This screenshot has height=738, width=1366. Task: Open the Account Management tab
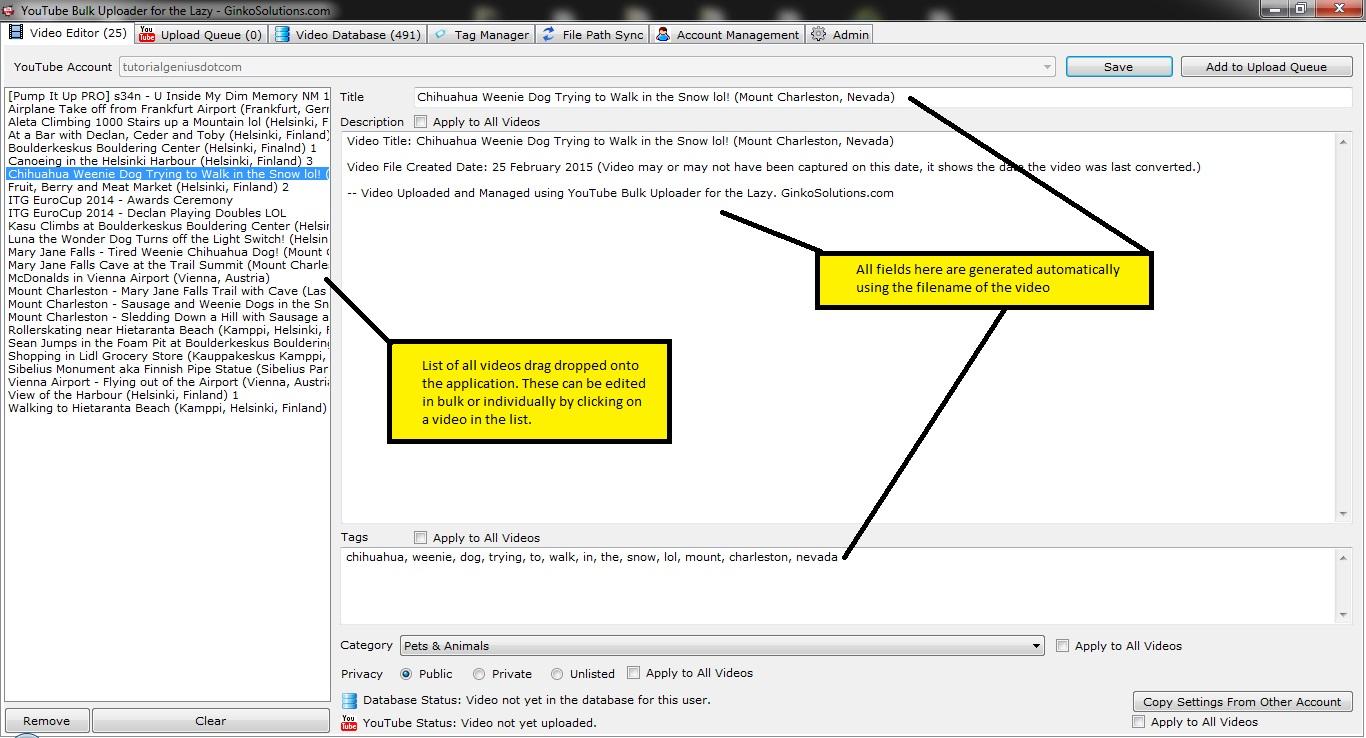pyautogui.click(x=727, y=34)
